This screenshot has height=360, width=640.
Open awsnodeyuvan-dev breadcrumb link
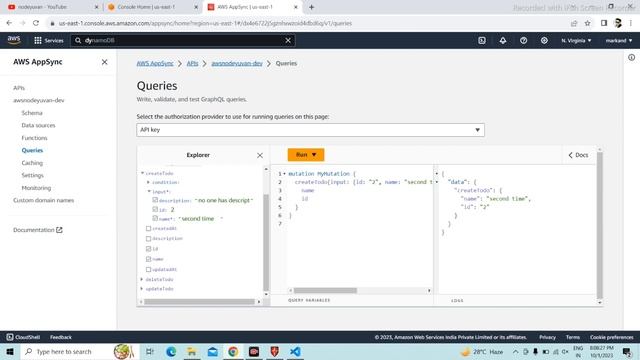[237, 63]
